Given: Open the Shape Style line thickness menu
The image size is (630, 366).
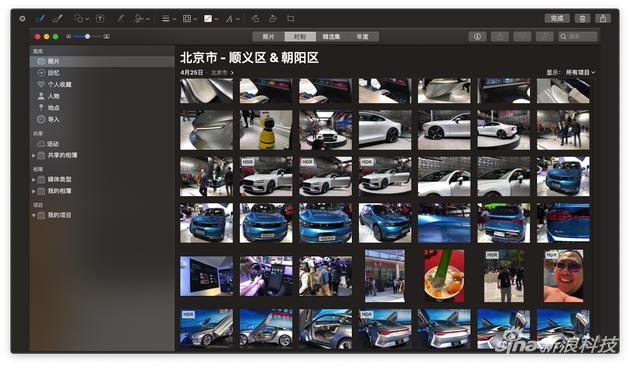Looking at the screenshot, I should point(168,18).
